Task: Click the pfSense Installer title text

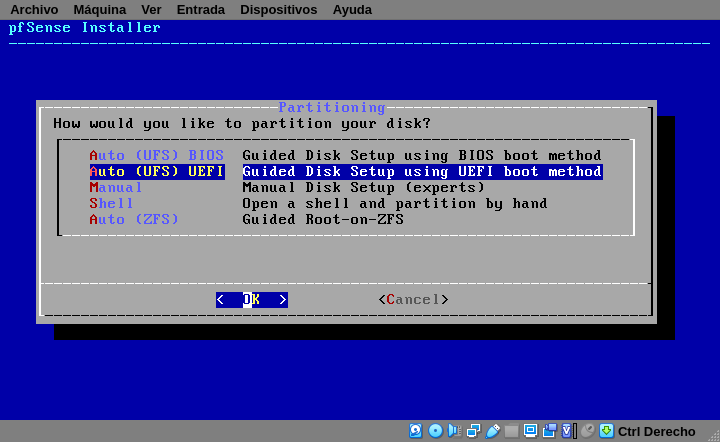Action: pos(85,28)
